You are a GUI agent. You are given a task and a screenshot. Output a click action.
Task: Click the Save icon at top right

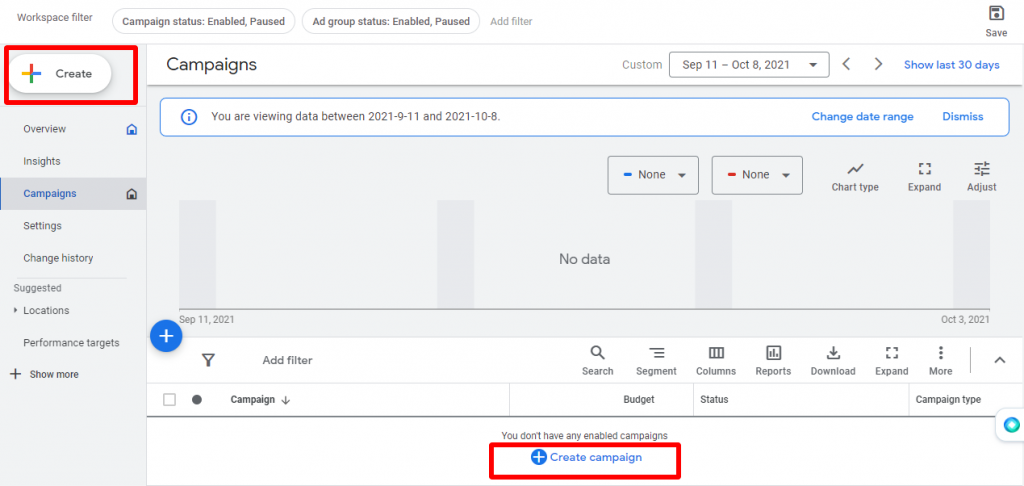coord(996,14)
